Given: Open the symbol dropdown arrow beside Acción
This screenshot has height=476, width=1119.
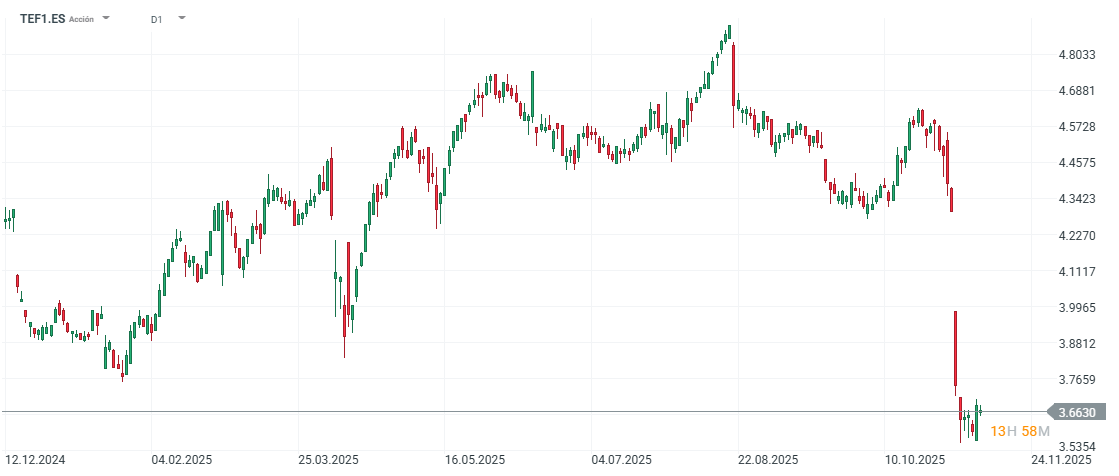Looking at the screenshot, I should (x=107, y=18).
